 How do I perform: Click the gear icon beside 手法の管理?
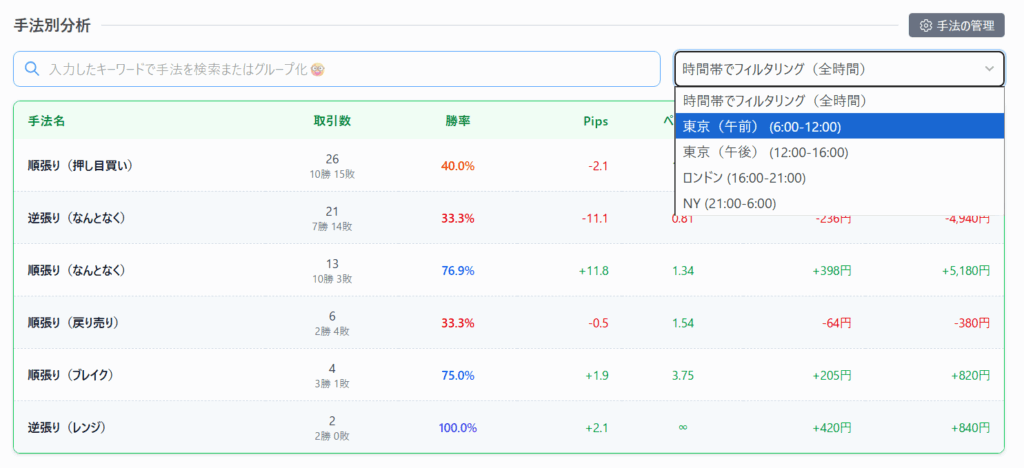(926, 25)
